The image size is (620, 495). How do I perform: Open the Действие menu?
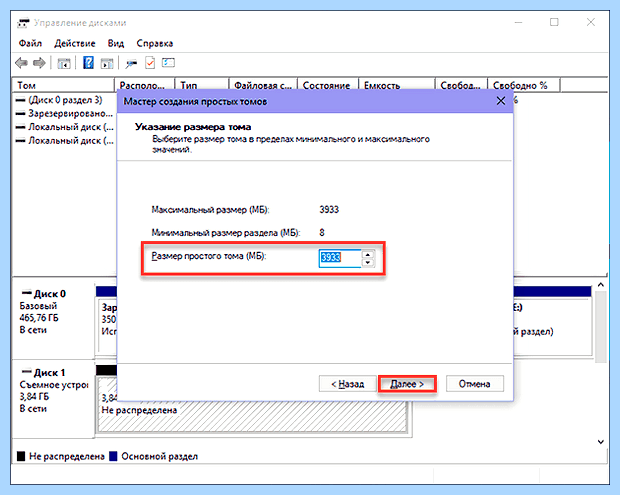pyautogui.click(x=75, y=43)
